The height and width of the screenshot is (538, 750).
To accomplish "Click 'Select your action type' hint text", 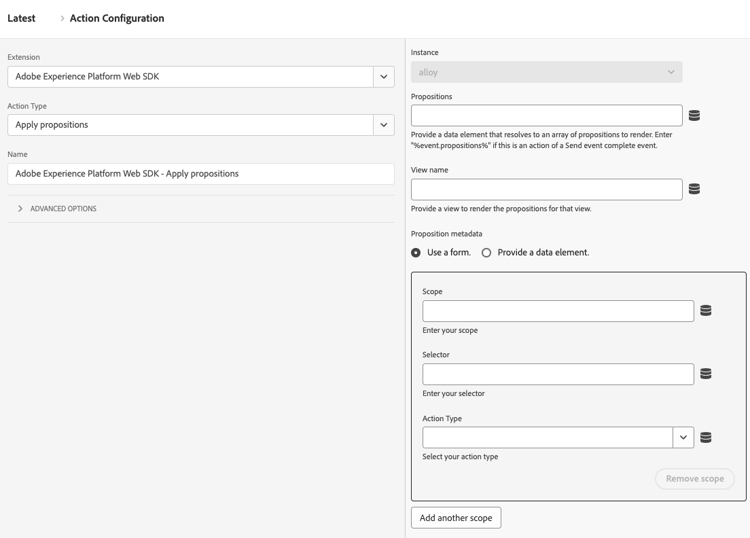I will click(460, 457).
